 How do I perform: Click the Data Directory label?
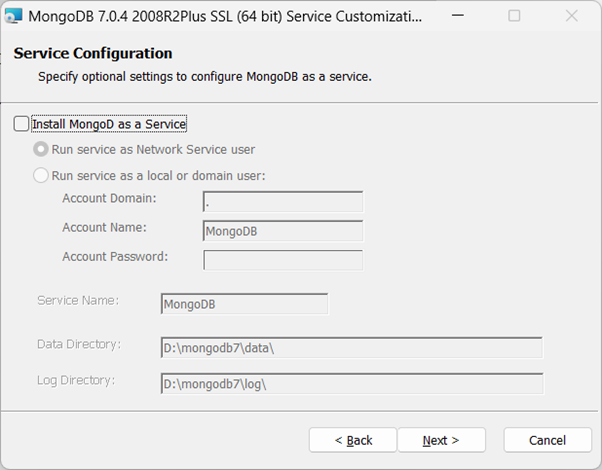pyautogui.click(x=79, y=344)
